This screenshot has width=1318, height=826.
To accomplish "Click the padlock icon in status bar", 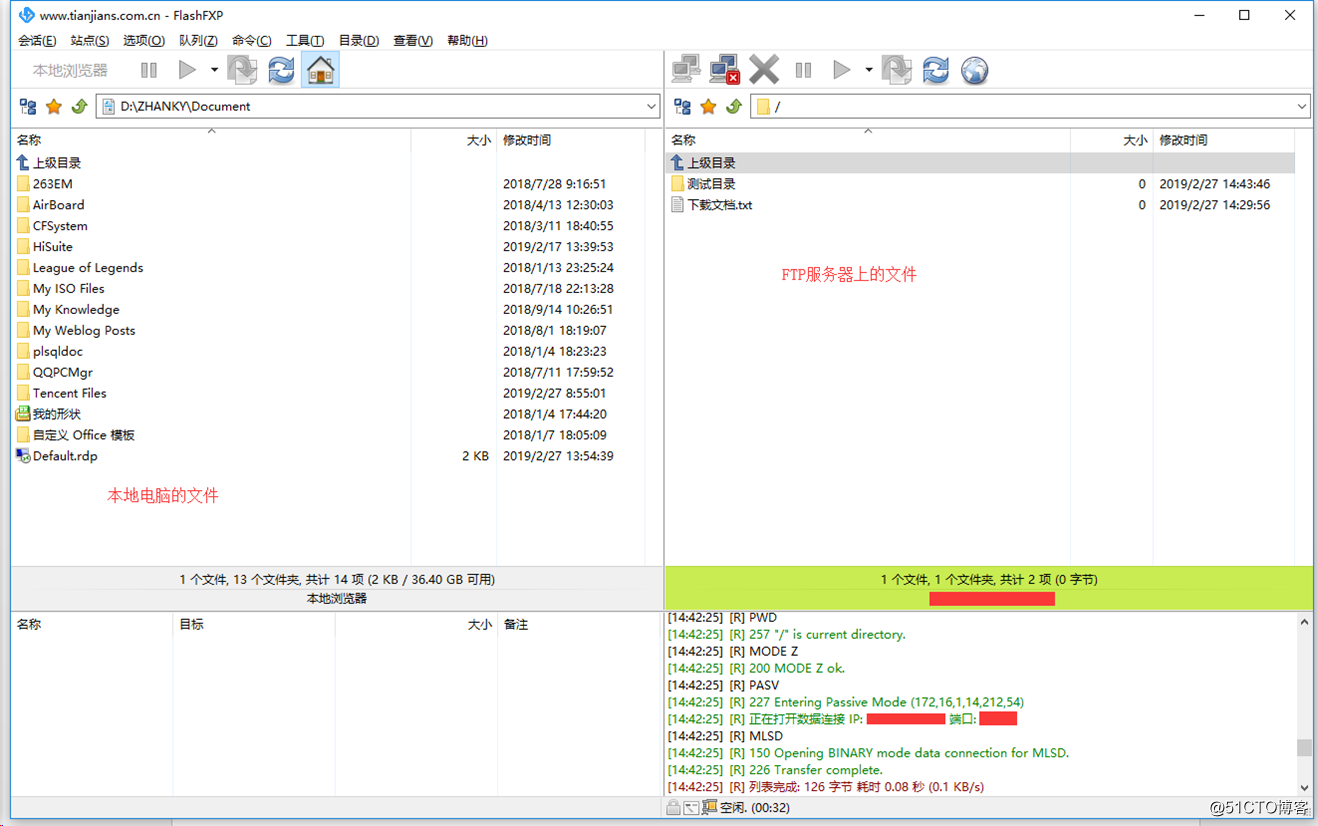I will click(x=674, y=807).
